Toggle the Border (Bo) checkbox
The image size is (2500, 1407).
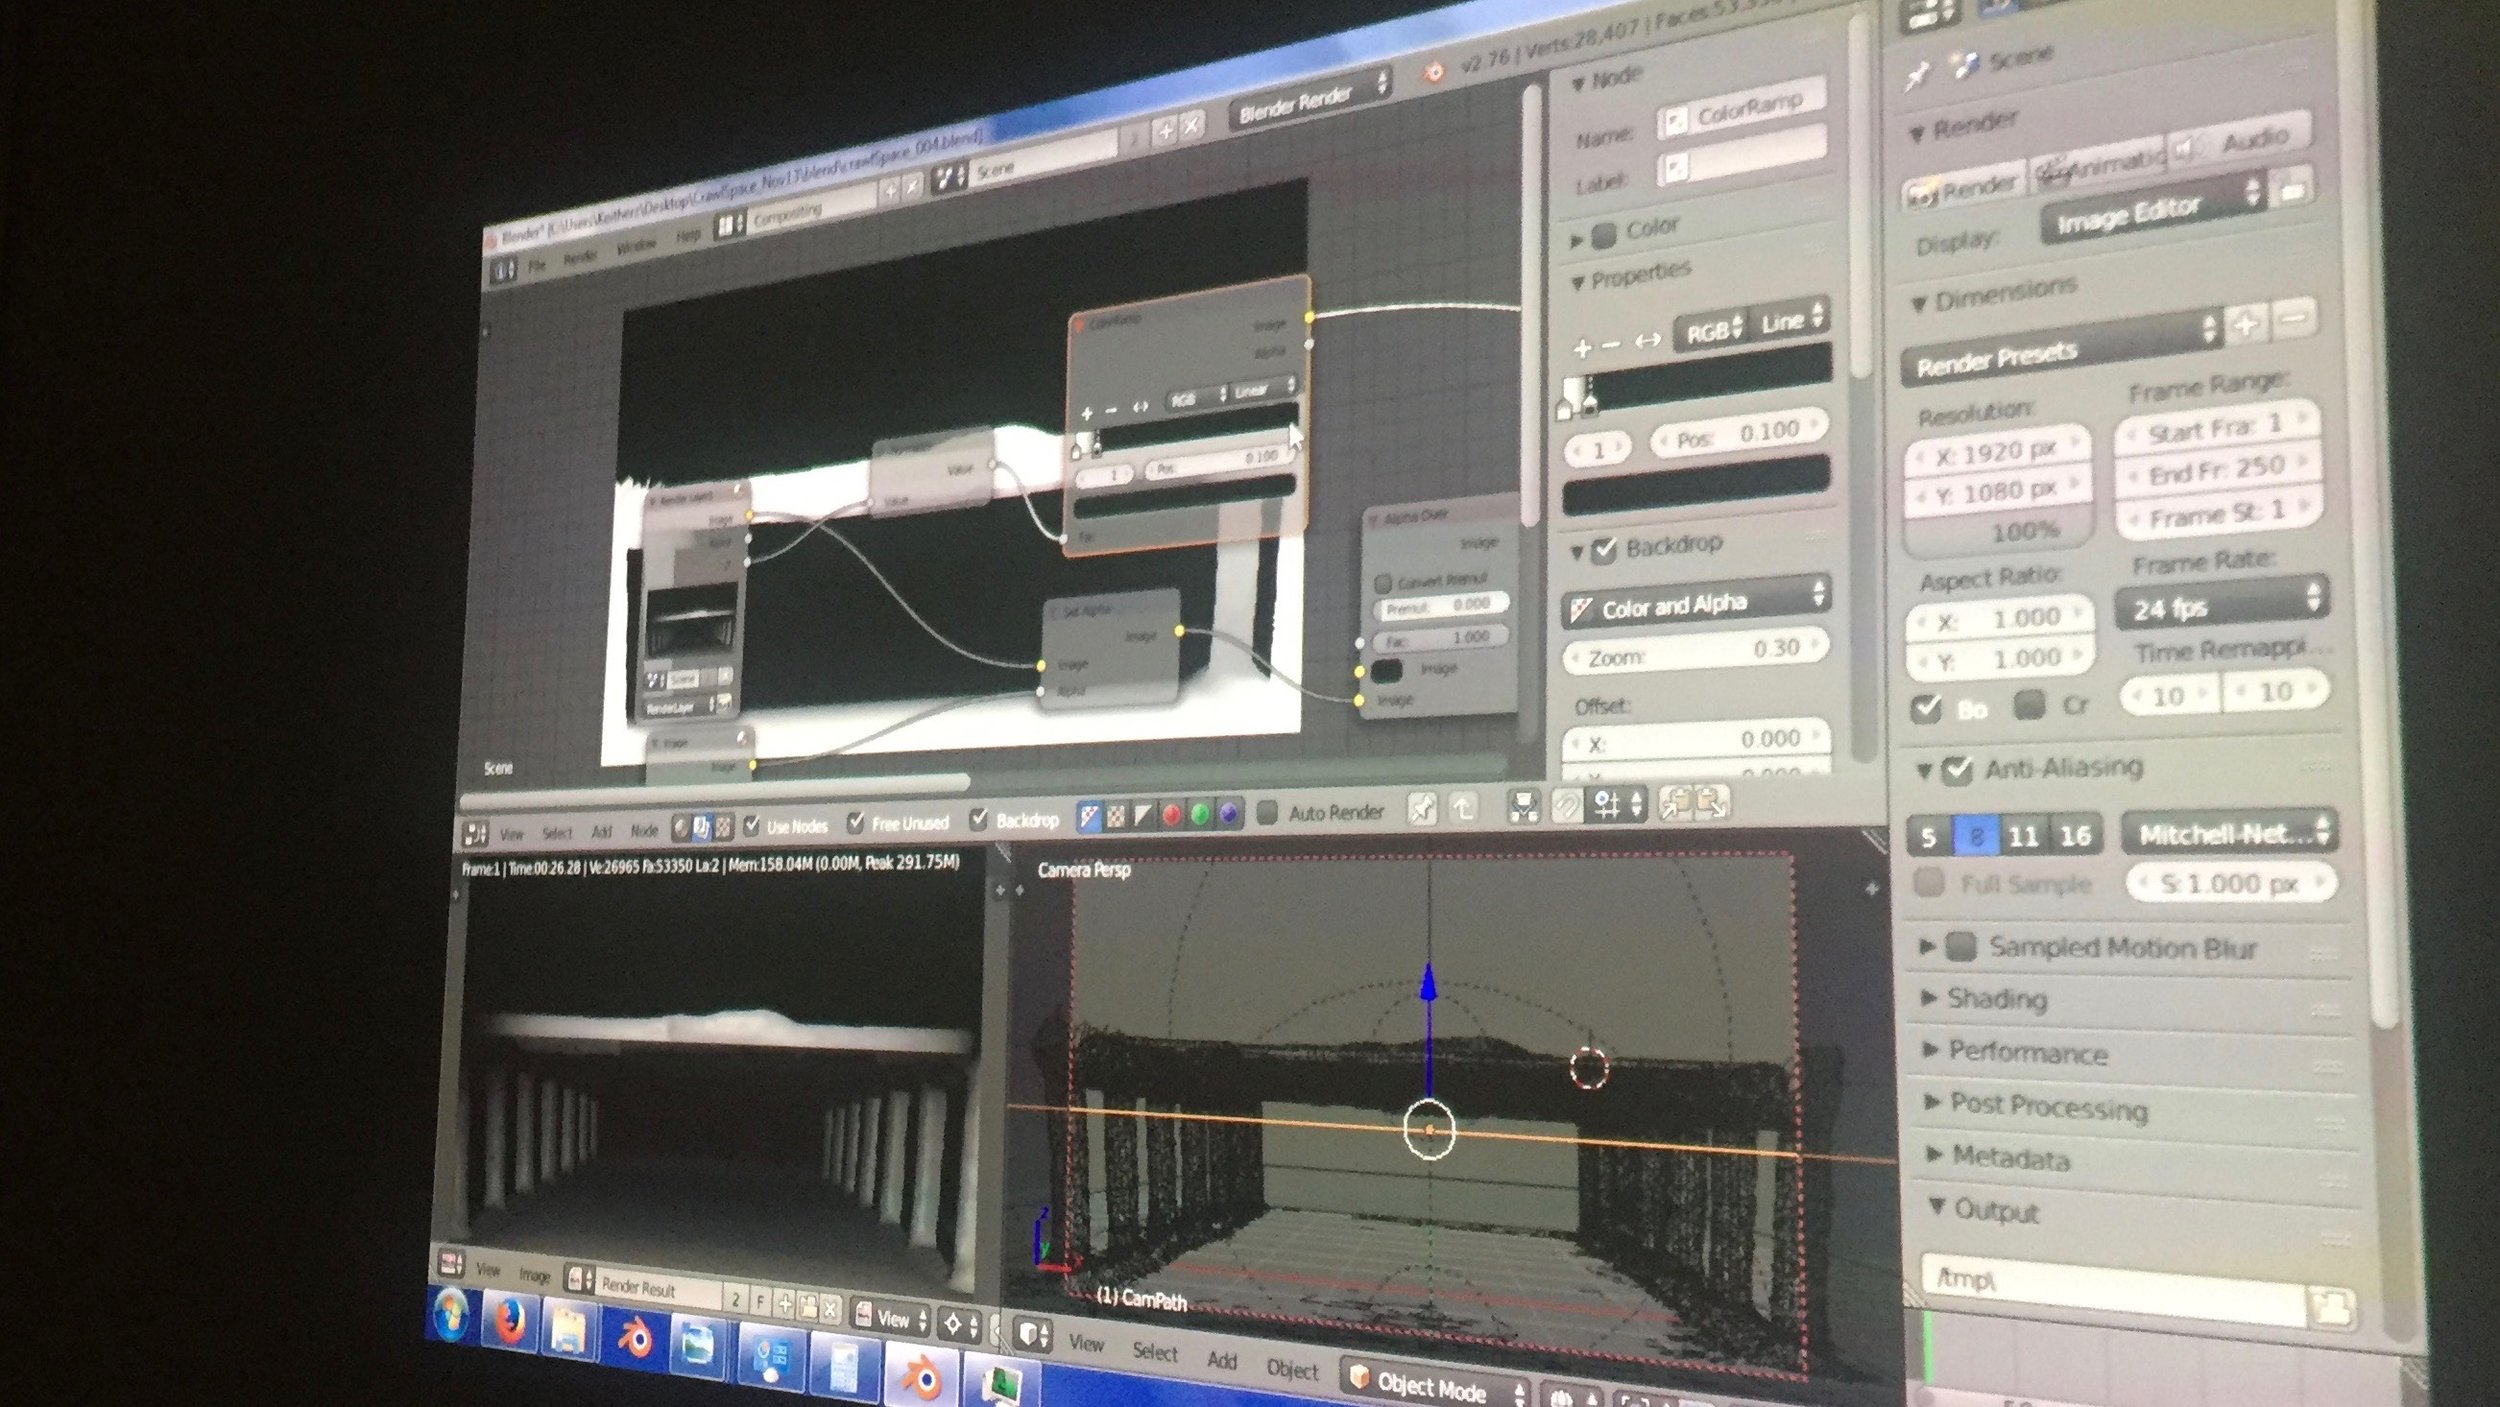[x=1926, y=709]
